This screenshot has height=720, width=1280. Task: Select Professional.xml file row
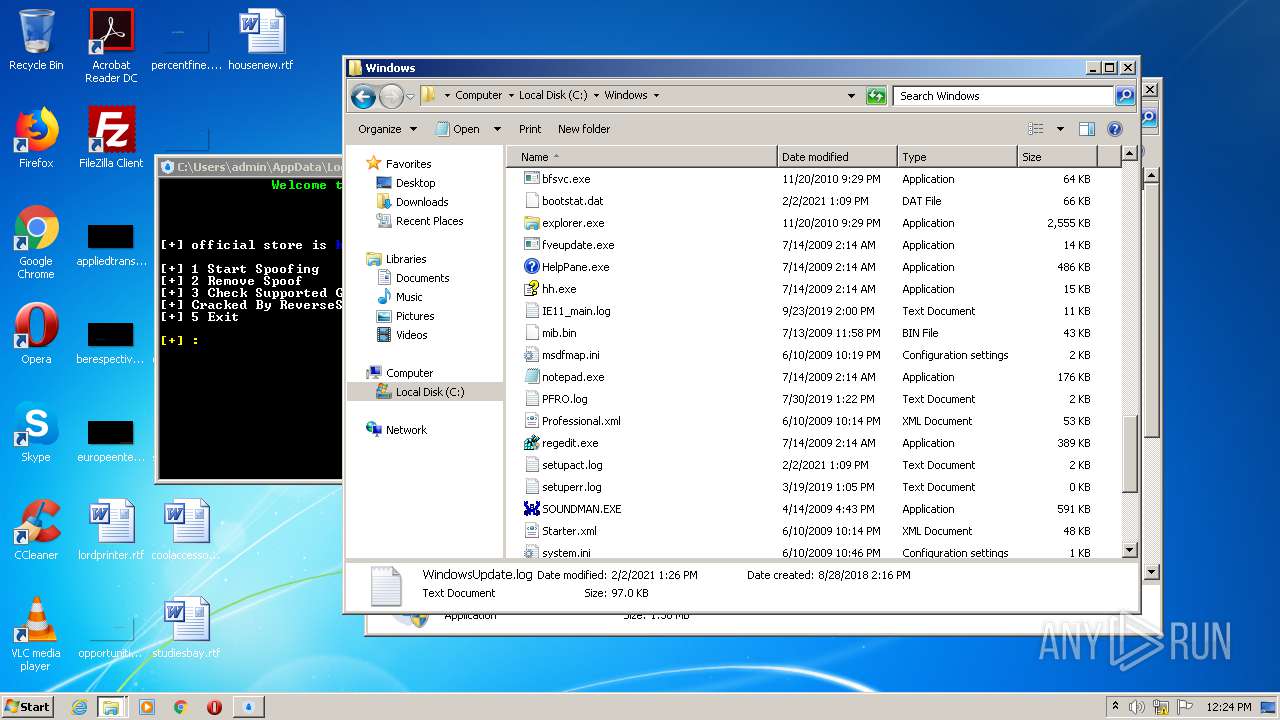[x=811, y=421]
